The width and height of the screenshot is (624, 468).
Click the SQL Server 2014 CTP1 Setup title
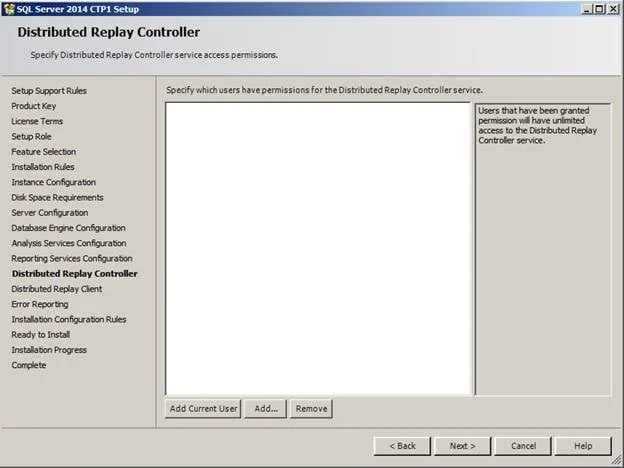(x=78, y=9)
